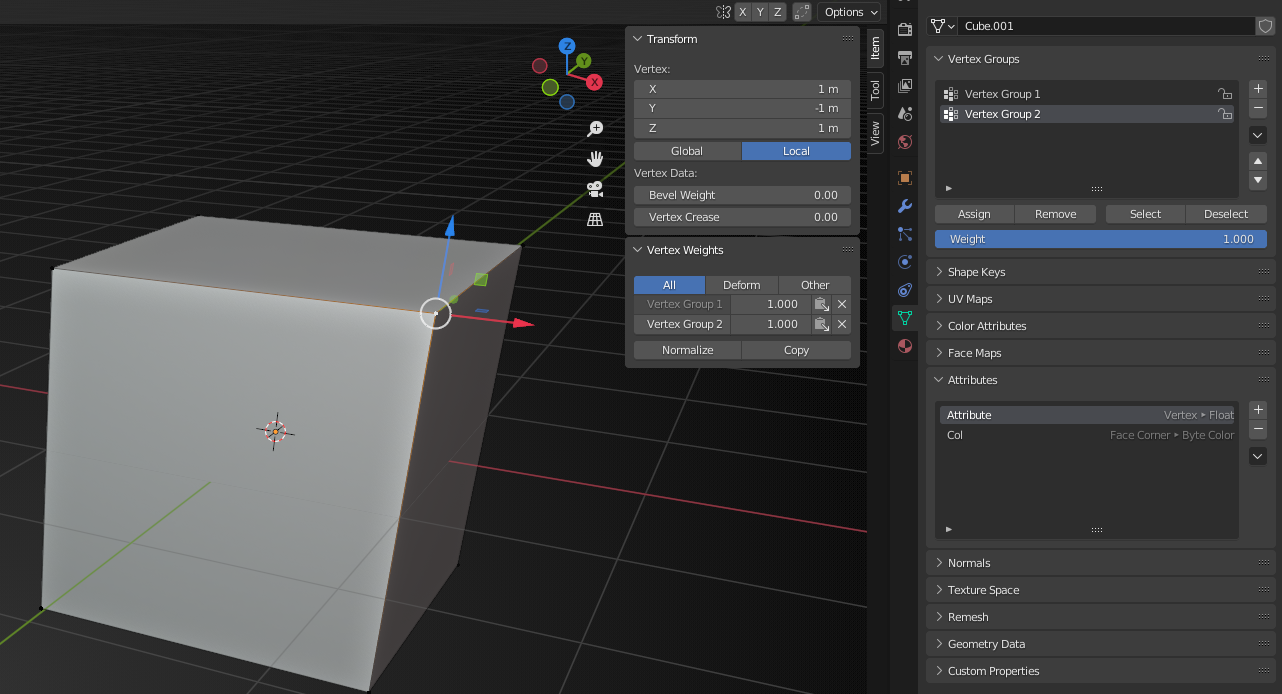Open the Options dropdown

point(850,12)
